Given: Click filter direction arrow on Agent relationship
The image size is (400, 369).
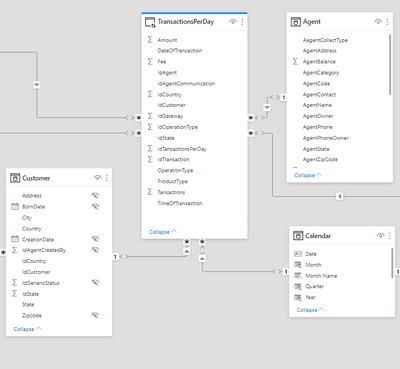Looking at the screenshot, I should coord(267,108).
